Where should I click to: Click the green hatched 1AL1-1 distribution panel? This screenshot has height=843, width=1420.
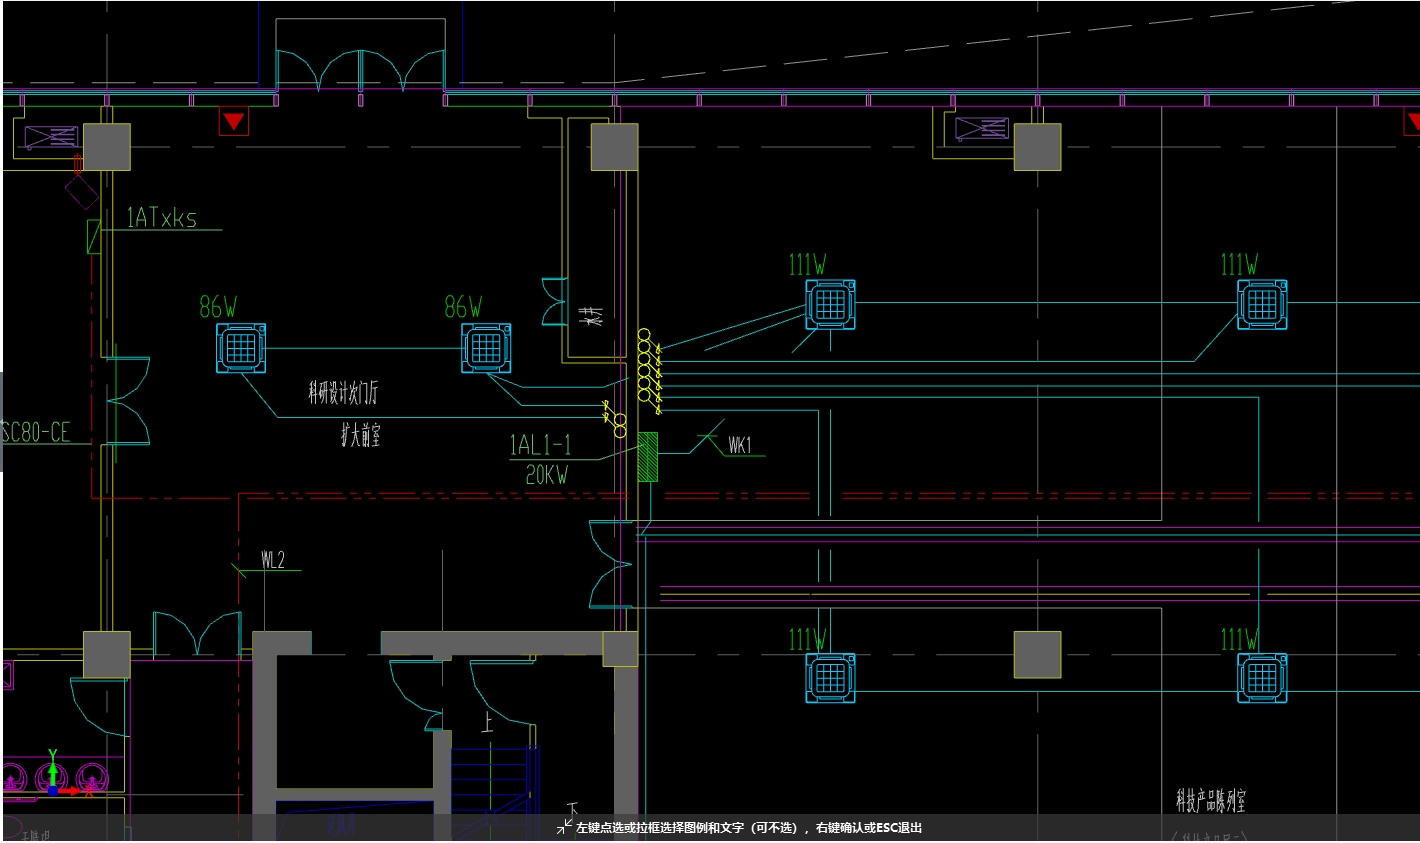click(x=647, y=457)
